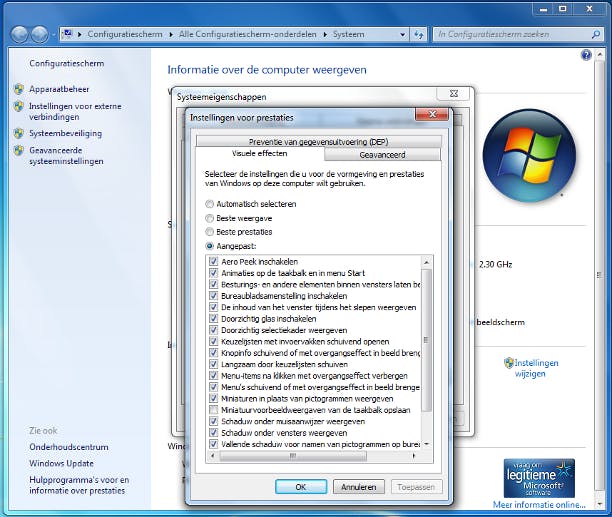
Task: Click the Toepassen button
Action: 416,487
